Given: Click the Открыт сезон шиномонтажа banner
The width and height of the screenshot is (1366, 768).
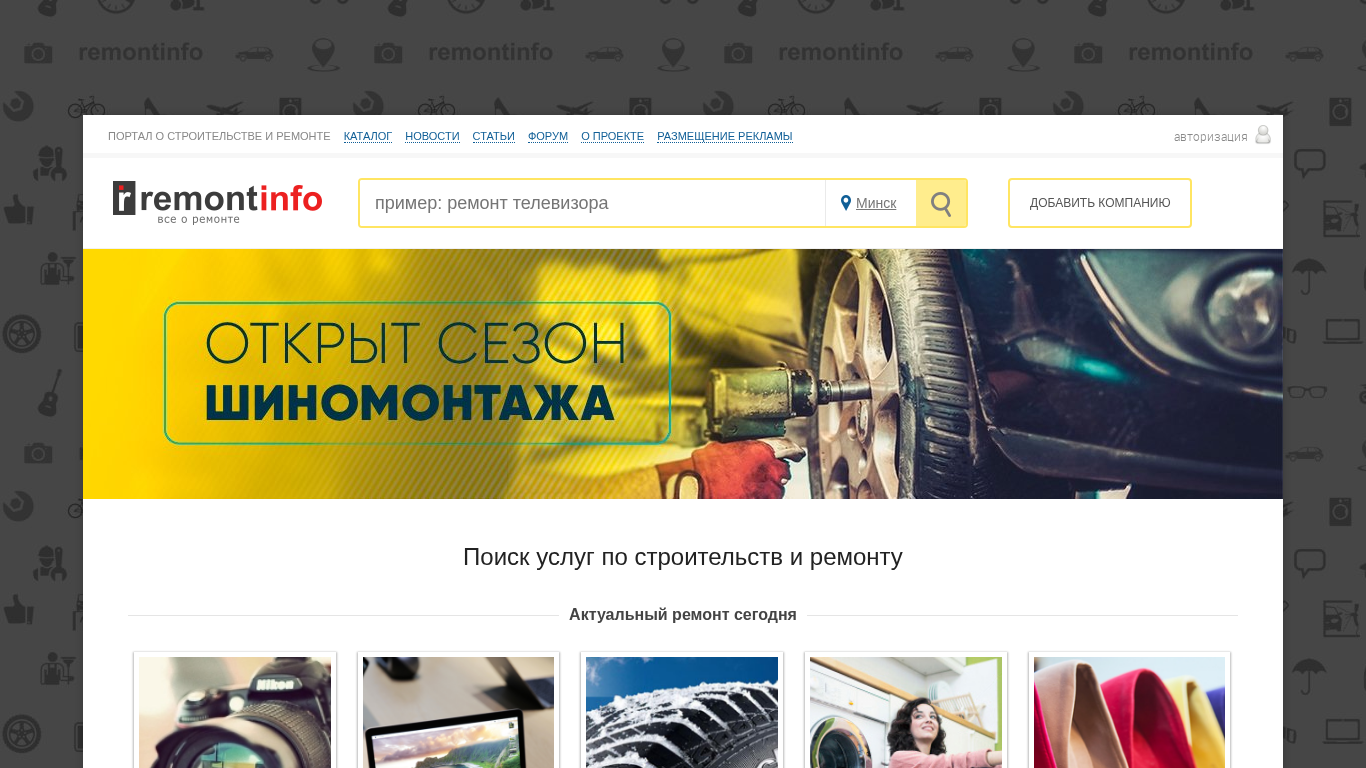Looking at the screenshot, I should pos(683,374).
